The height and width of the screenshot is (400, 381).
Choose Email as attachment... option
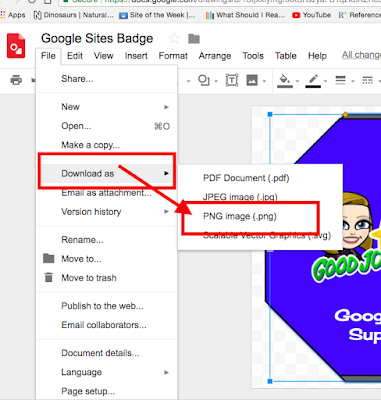coord(106,193)
